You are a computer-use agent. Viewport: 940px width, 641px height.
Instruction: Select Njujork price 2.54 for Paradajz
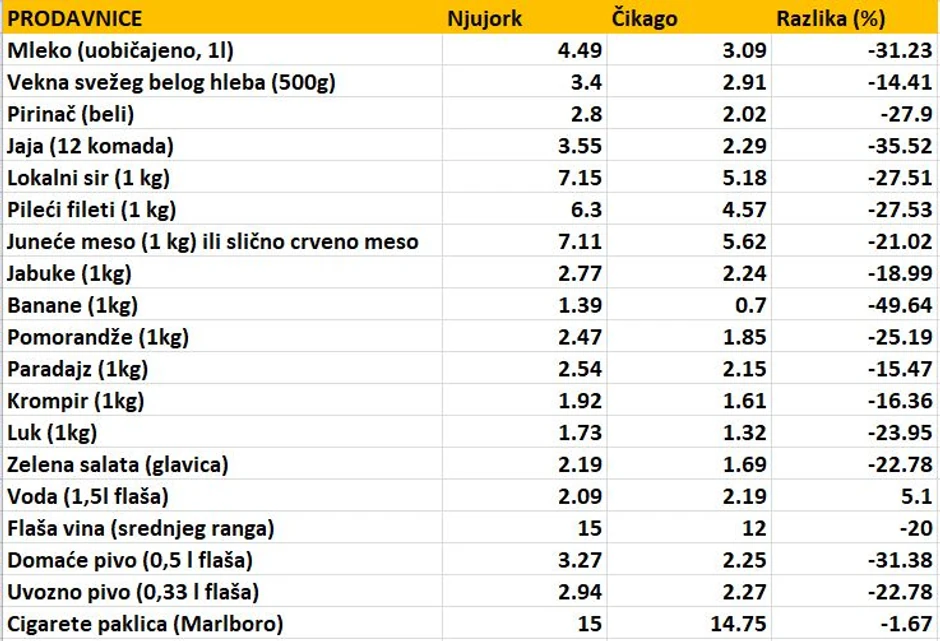point(581,370)
